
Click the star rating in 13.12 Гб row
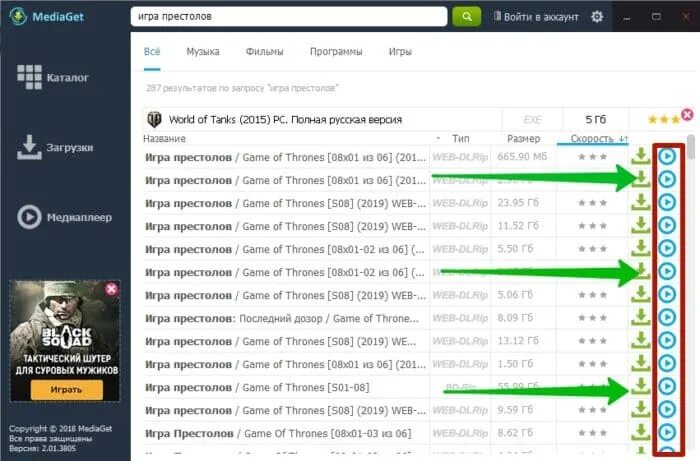[592, 341]
